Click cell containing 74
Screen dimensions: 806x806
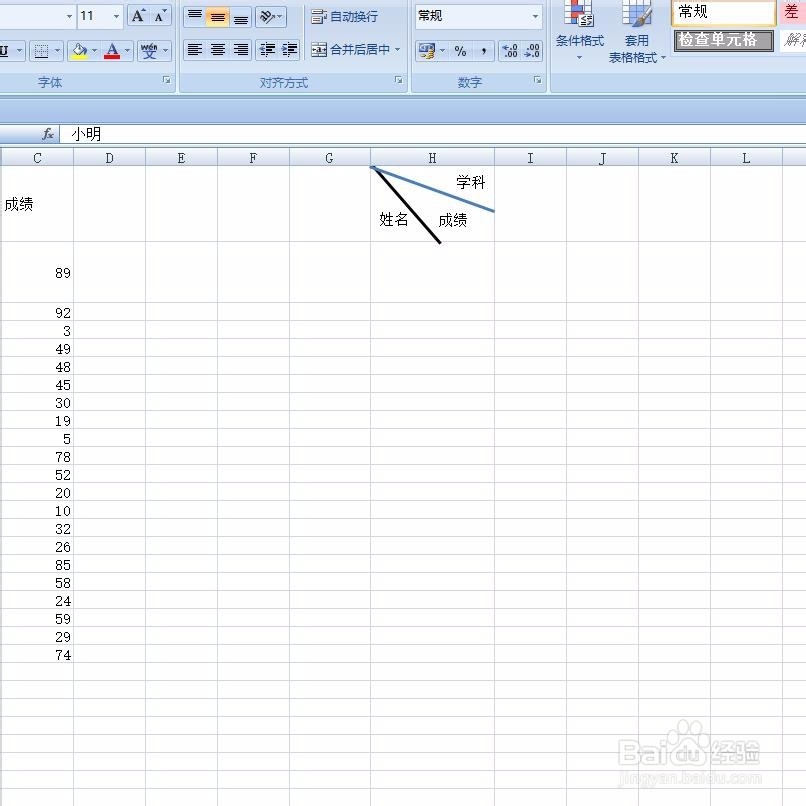coord(37,654)
